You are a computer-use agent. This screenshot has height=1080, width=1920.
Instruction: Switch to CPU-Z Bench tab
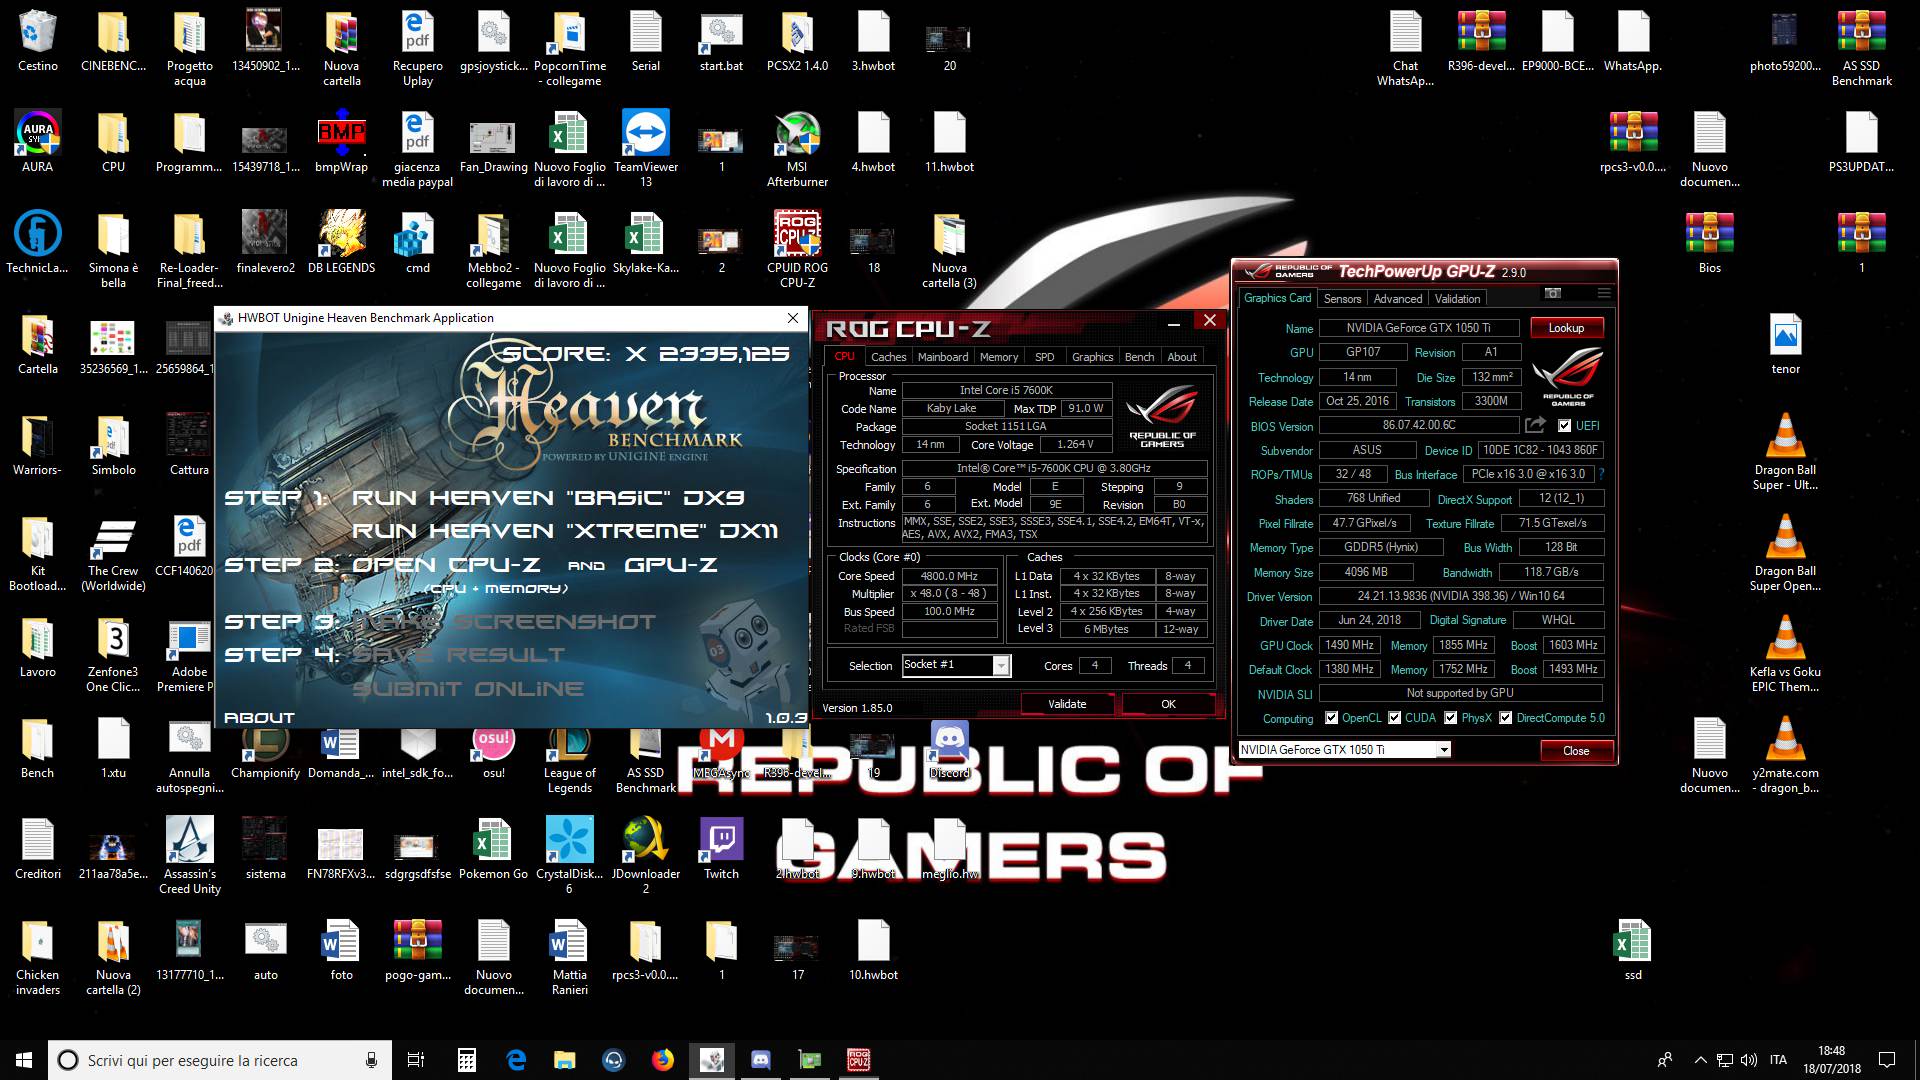click(x=1139, y=357)
